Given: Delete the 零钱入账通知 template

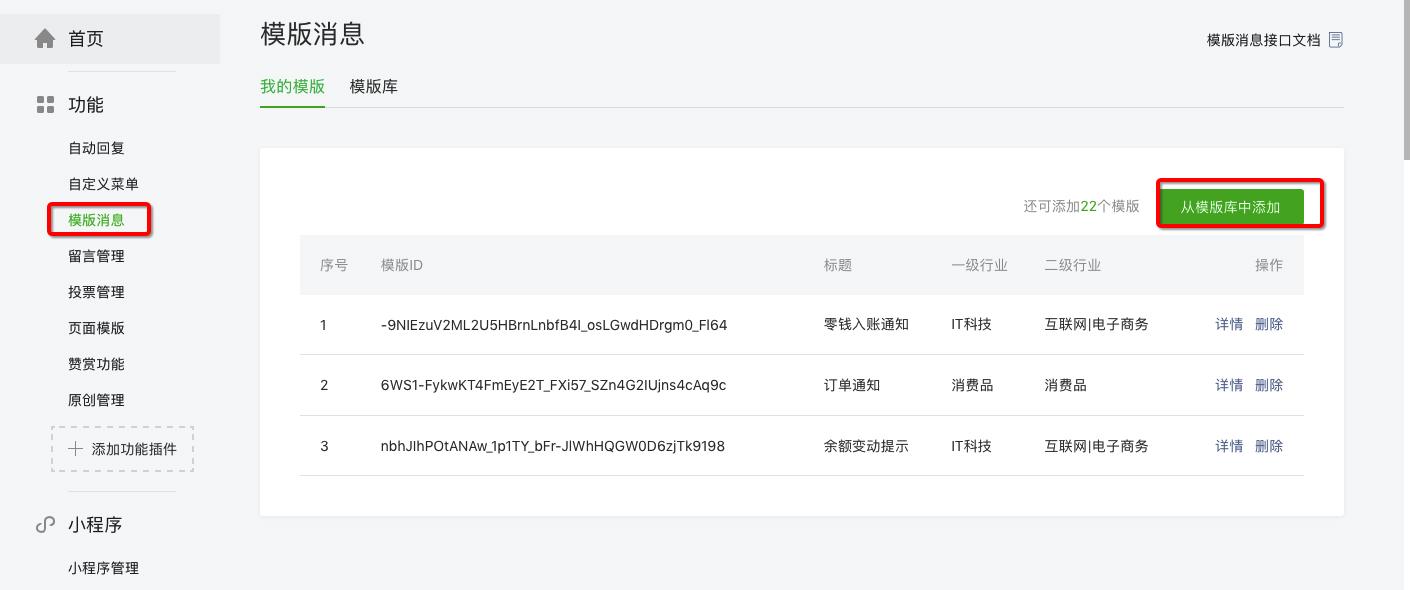Looking at the screenshot, I should pyautogui.click(x=1269, y=324).
